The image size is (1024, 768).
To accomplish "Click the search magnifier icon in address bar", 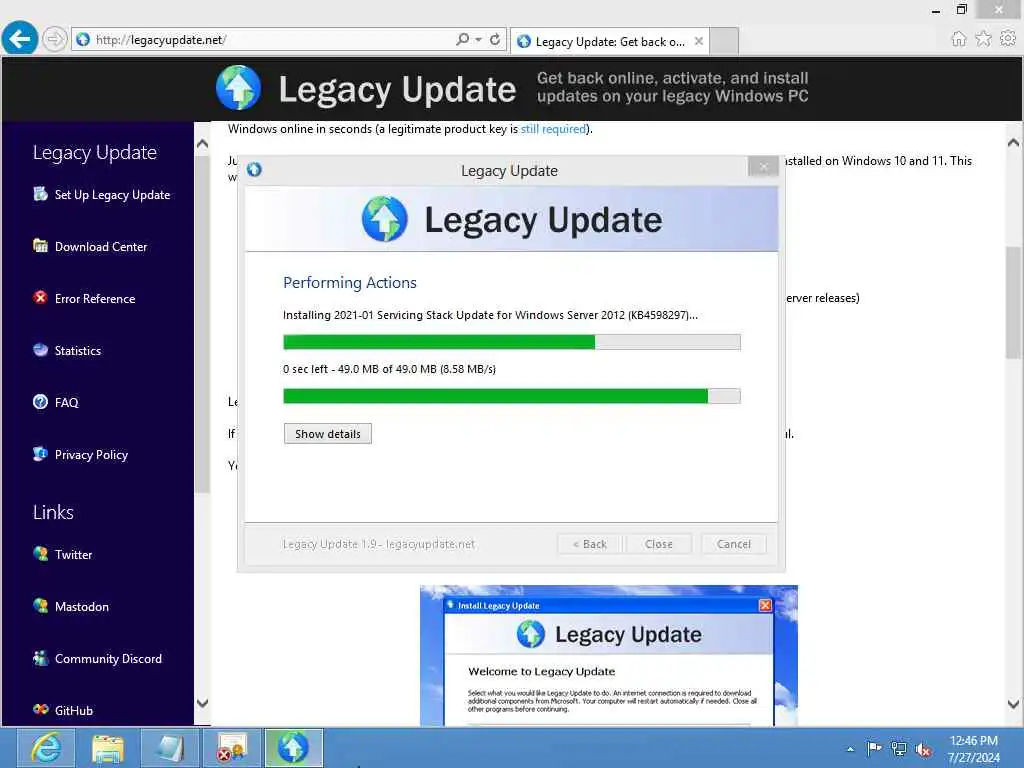I will click(x=462, y=39).
